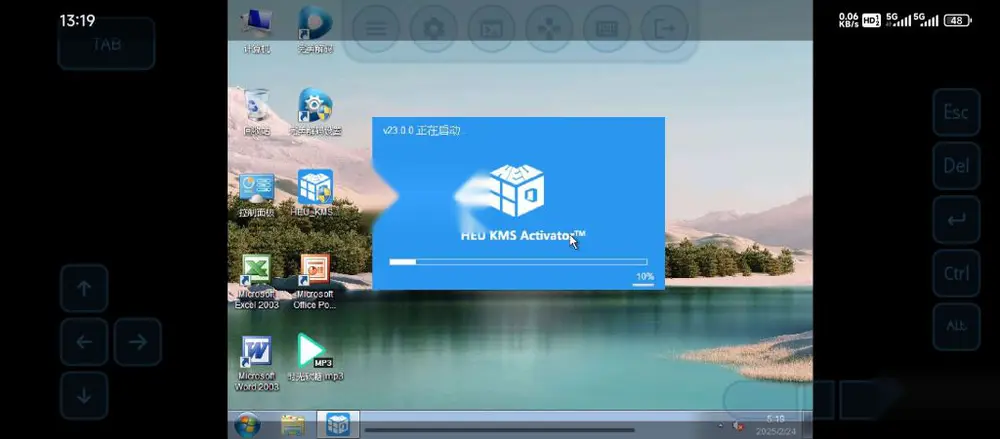The height and width of the screenshot is (439, 1000).
Task: Open the Computer desktop icon
Action: click(256, 29)
